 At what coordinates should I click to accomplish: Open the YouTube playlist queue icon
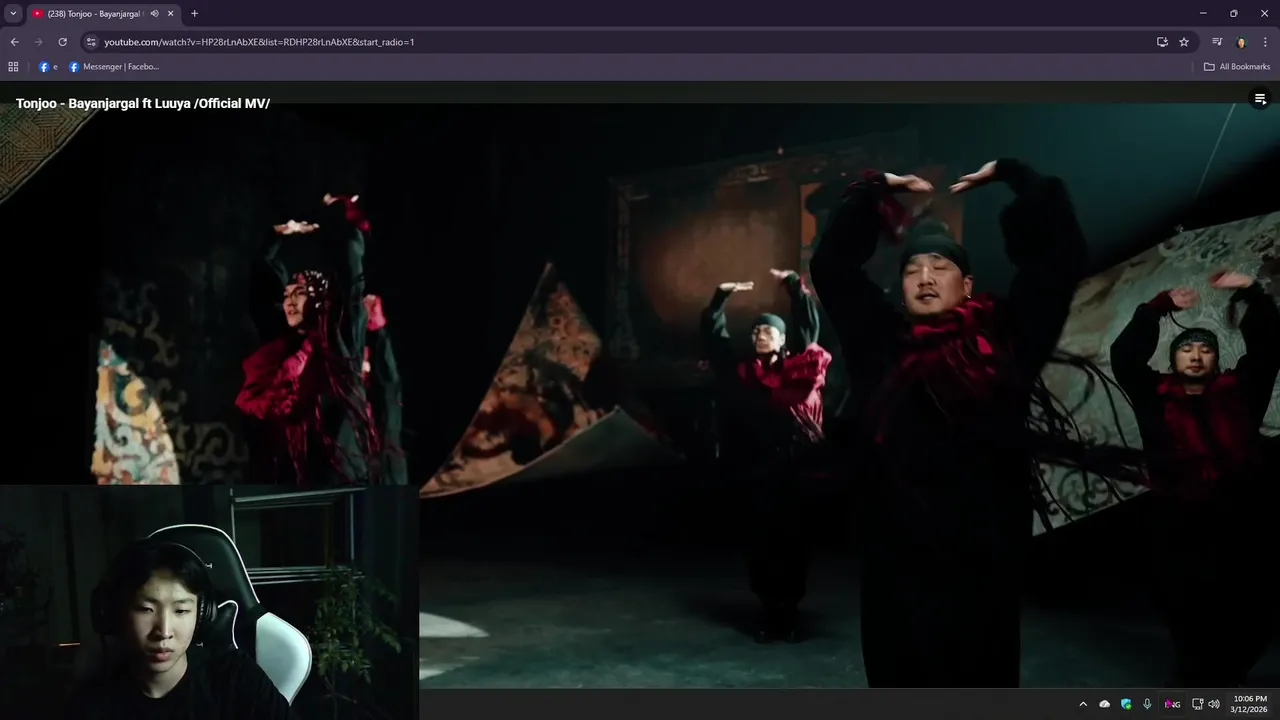coord(1260,99)
